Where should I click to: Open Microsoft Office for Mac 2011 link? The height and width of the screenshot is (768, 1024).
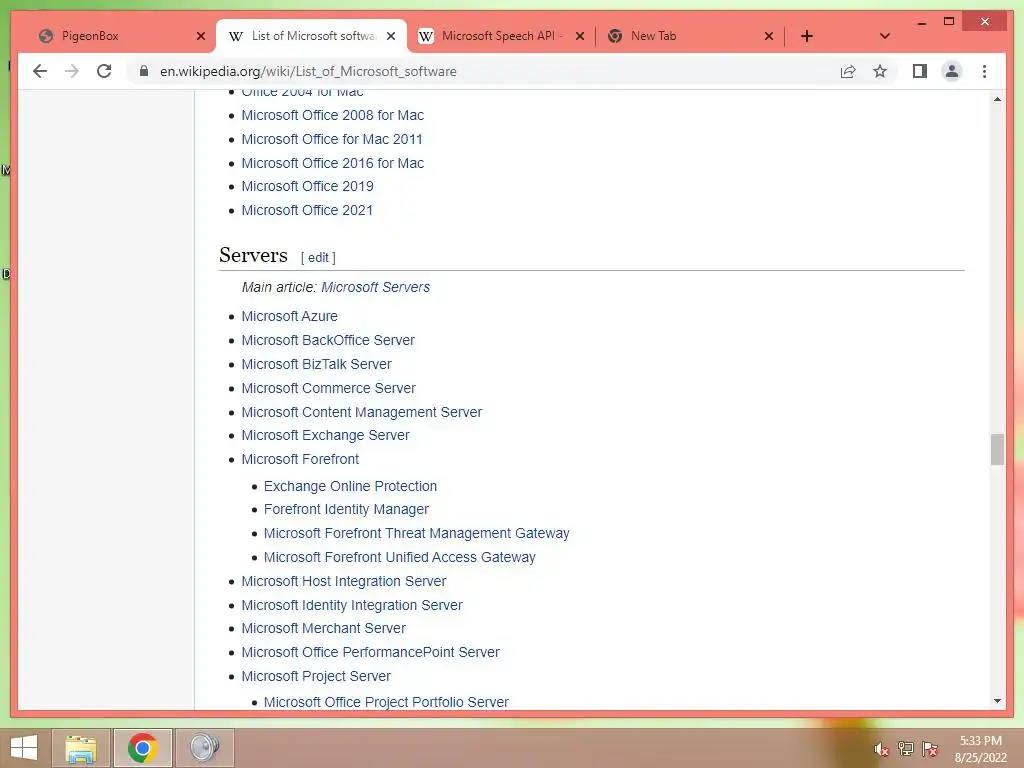pyautogui.click(x=332, y=139)
